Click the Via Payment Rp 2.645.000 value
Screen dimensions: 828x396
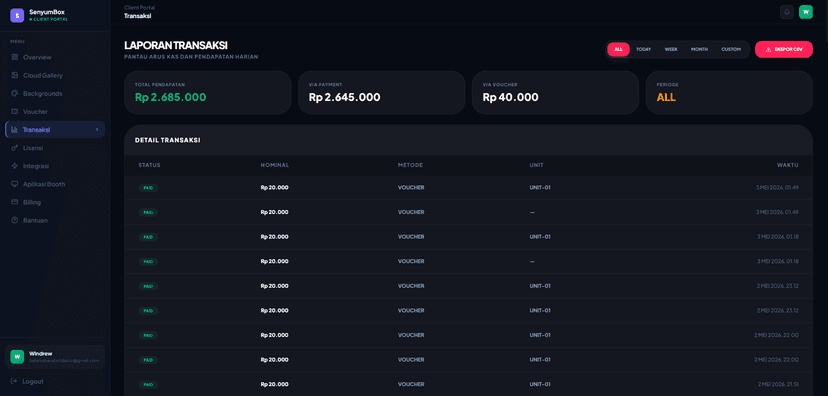(344, 97)
